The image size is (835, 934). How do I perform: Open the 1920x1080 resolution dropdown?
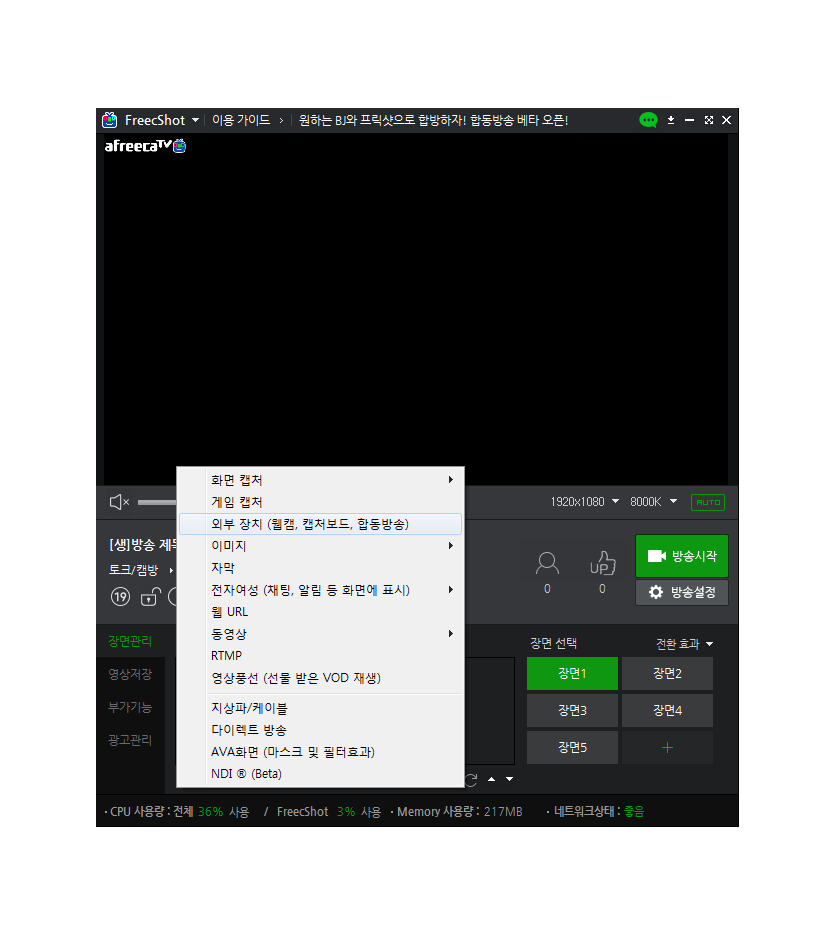click(x=584, y=502)
